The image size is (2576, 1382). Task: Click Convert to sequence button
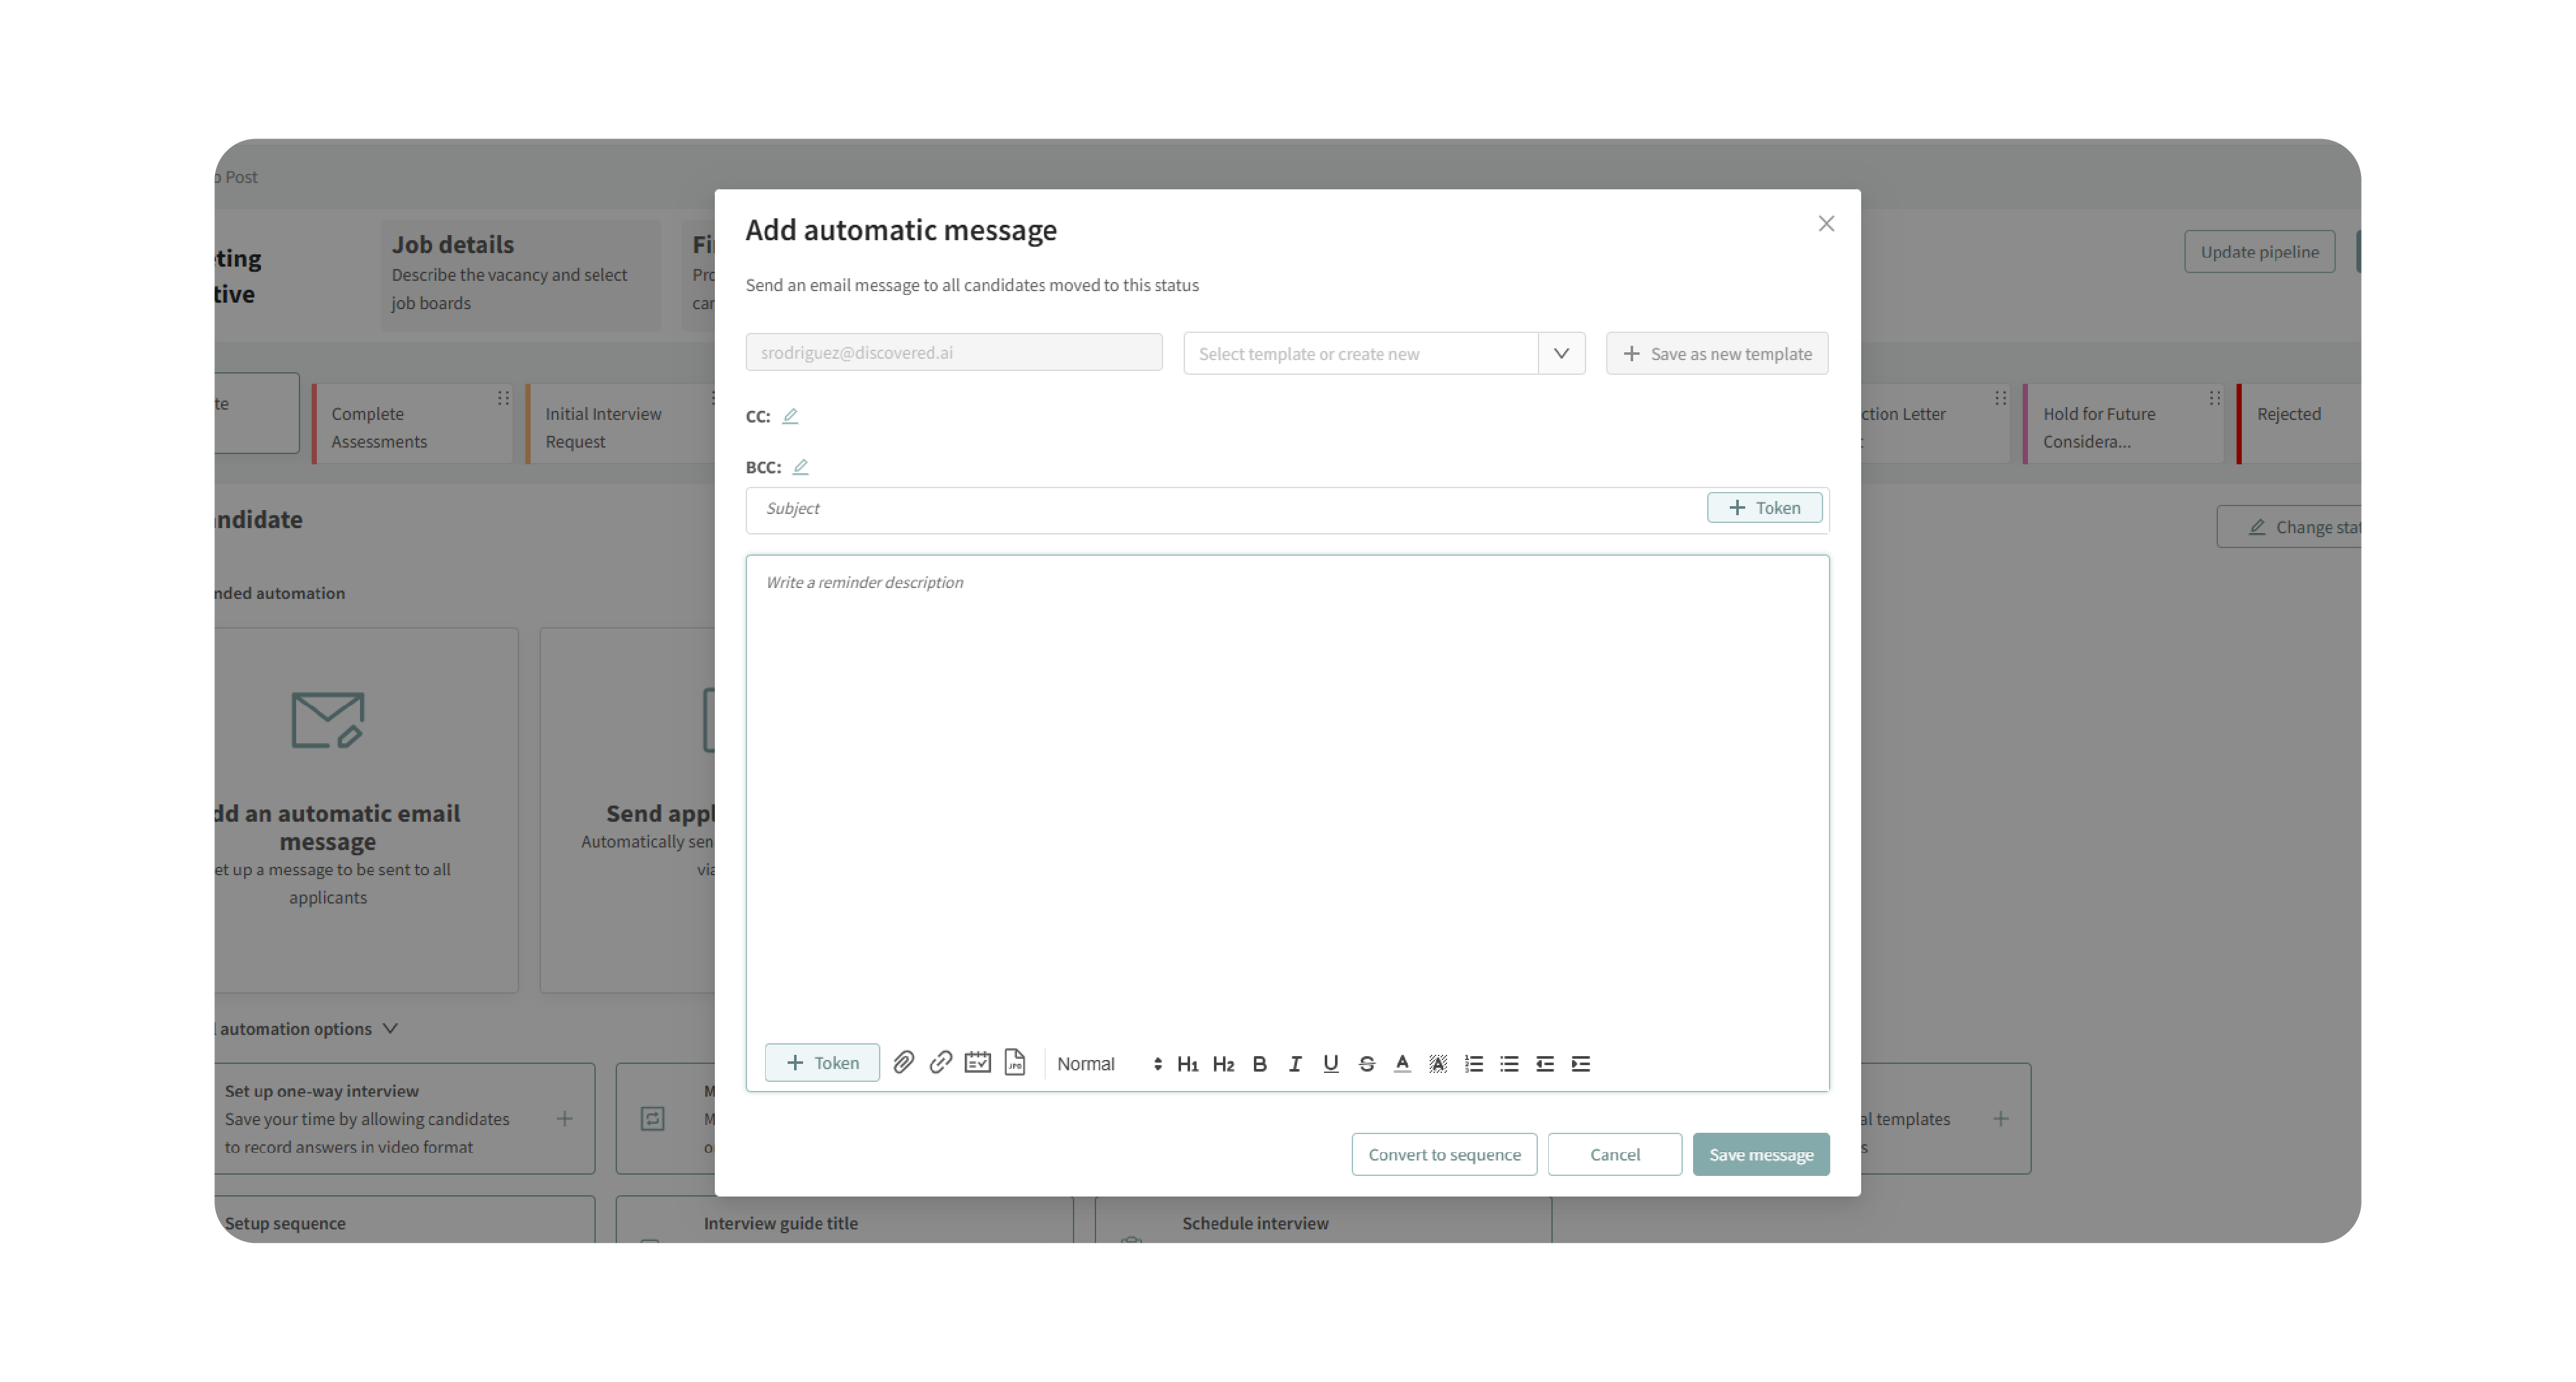(x=1444, y=1154)
